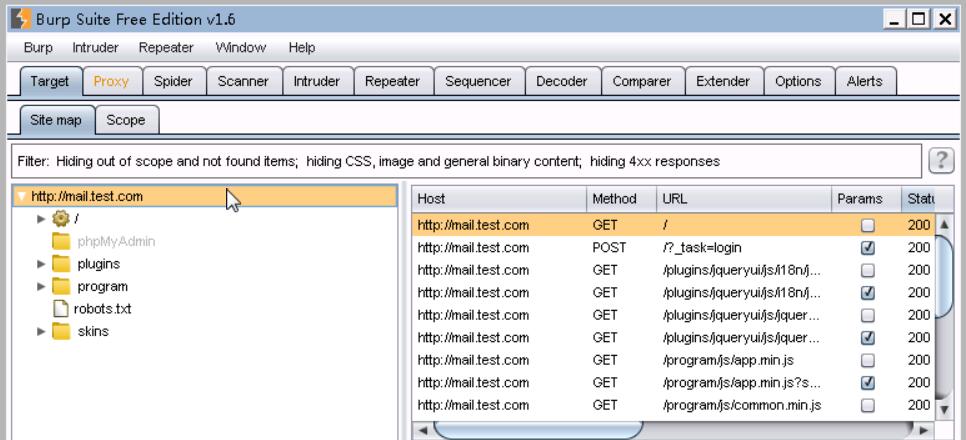This screenshot has width=966, height=440.
Task: Sort table by Host column header
Action: pos(500,199)
